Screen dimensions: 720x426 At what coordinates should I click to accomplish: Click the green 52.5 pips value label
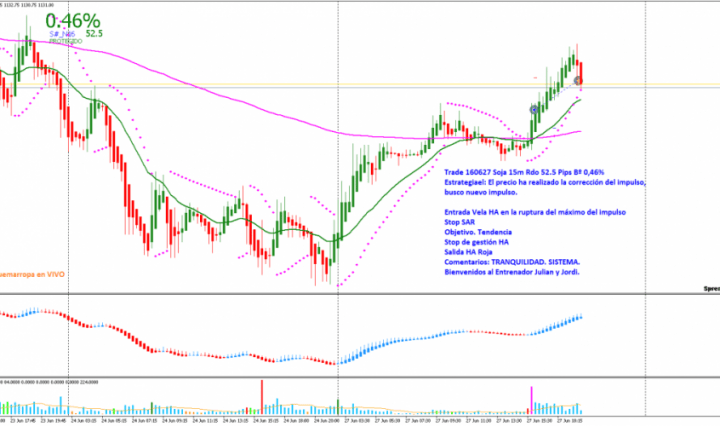pyautogui.click(x=94, y=33)
